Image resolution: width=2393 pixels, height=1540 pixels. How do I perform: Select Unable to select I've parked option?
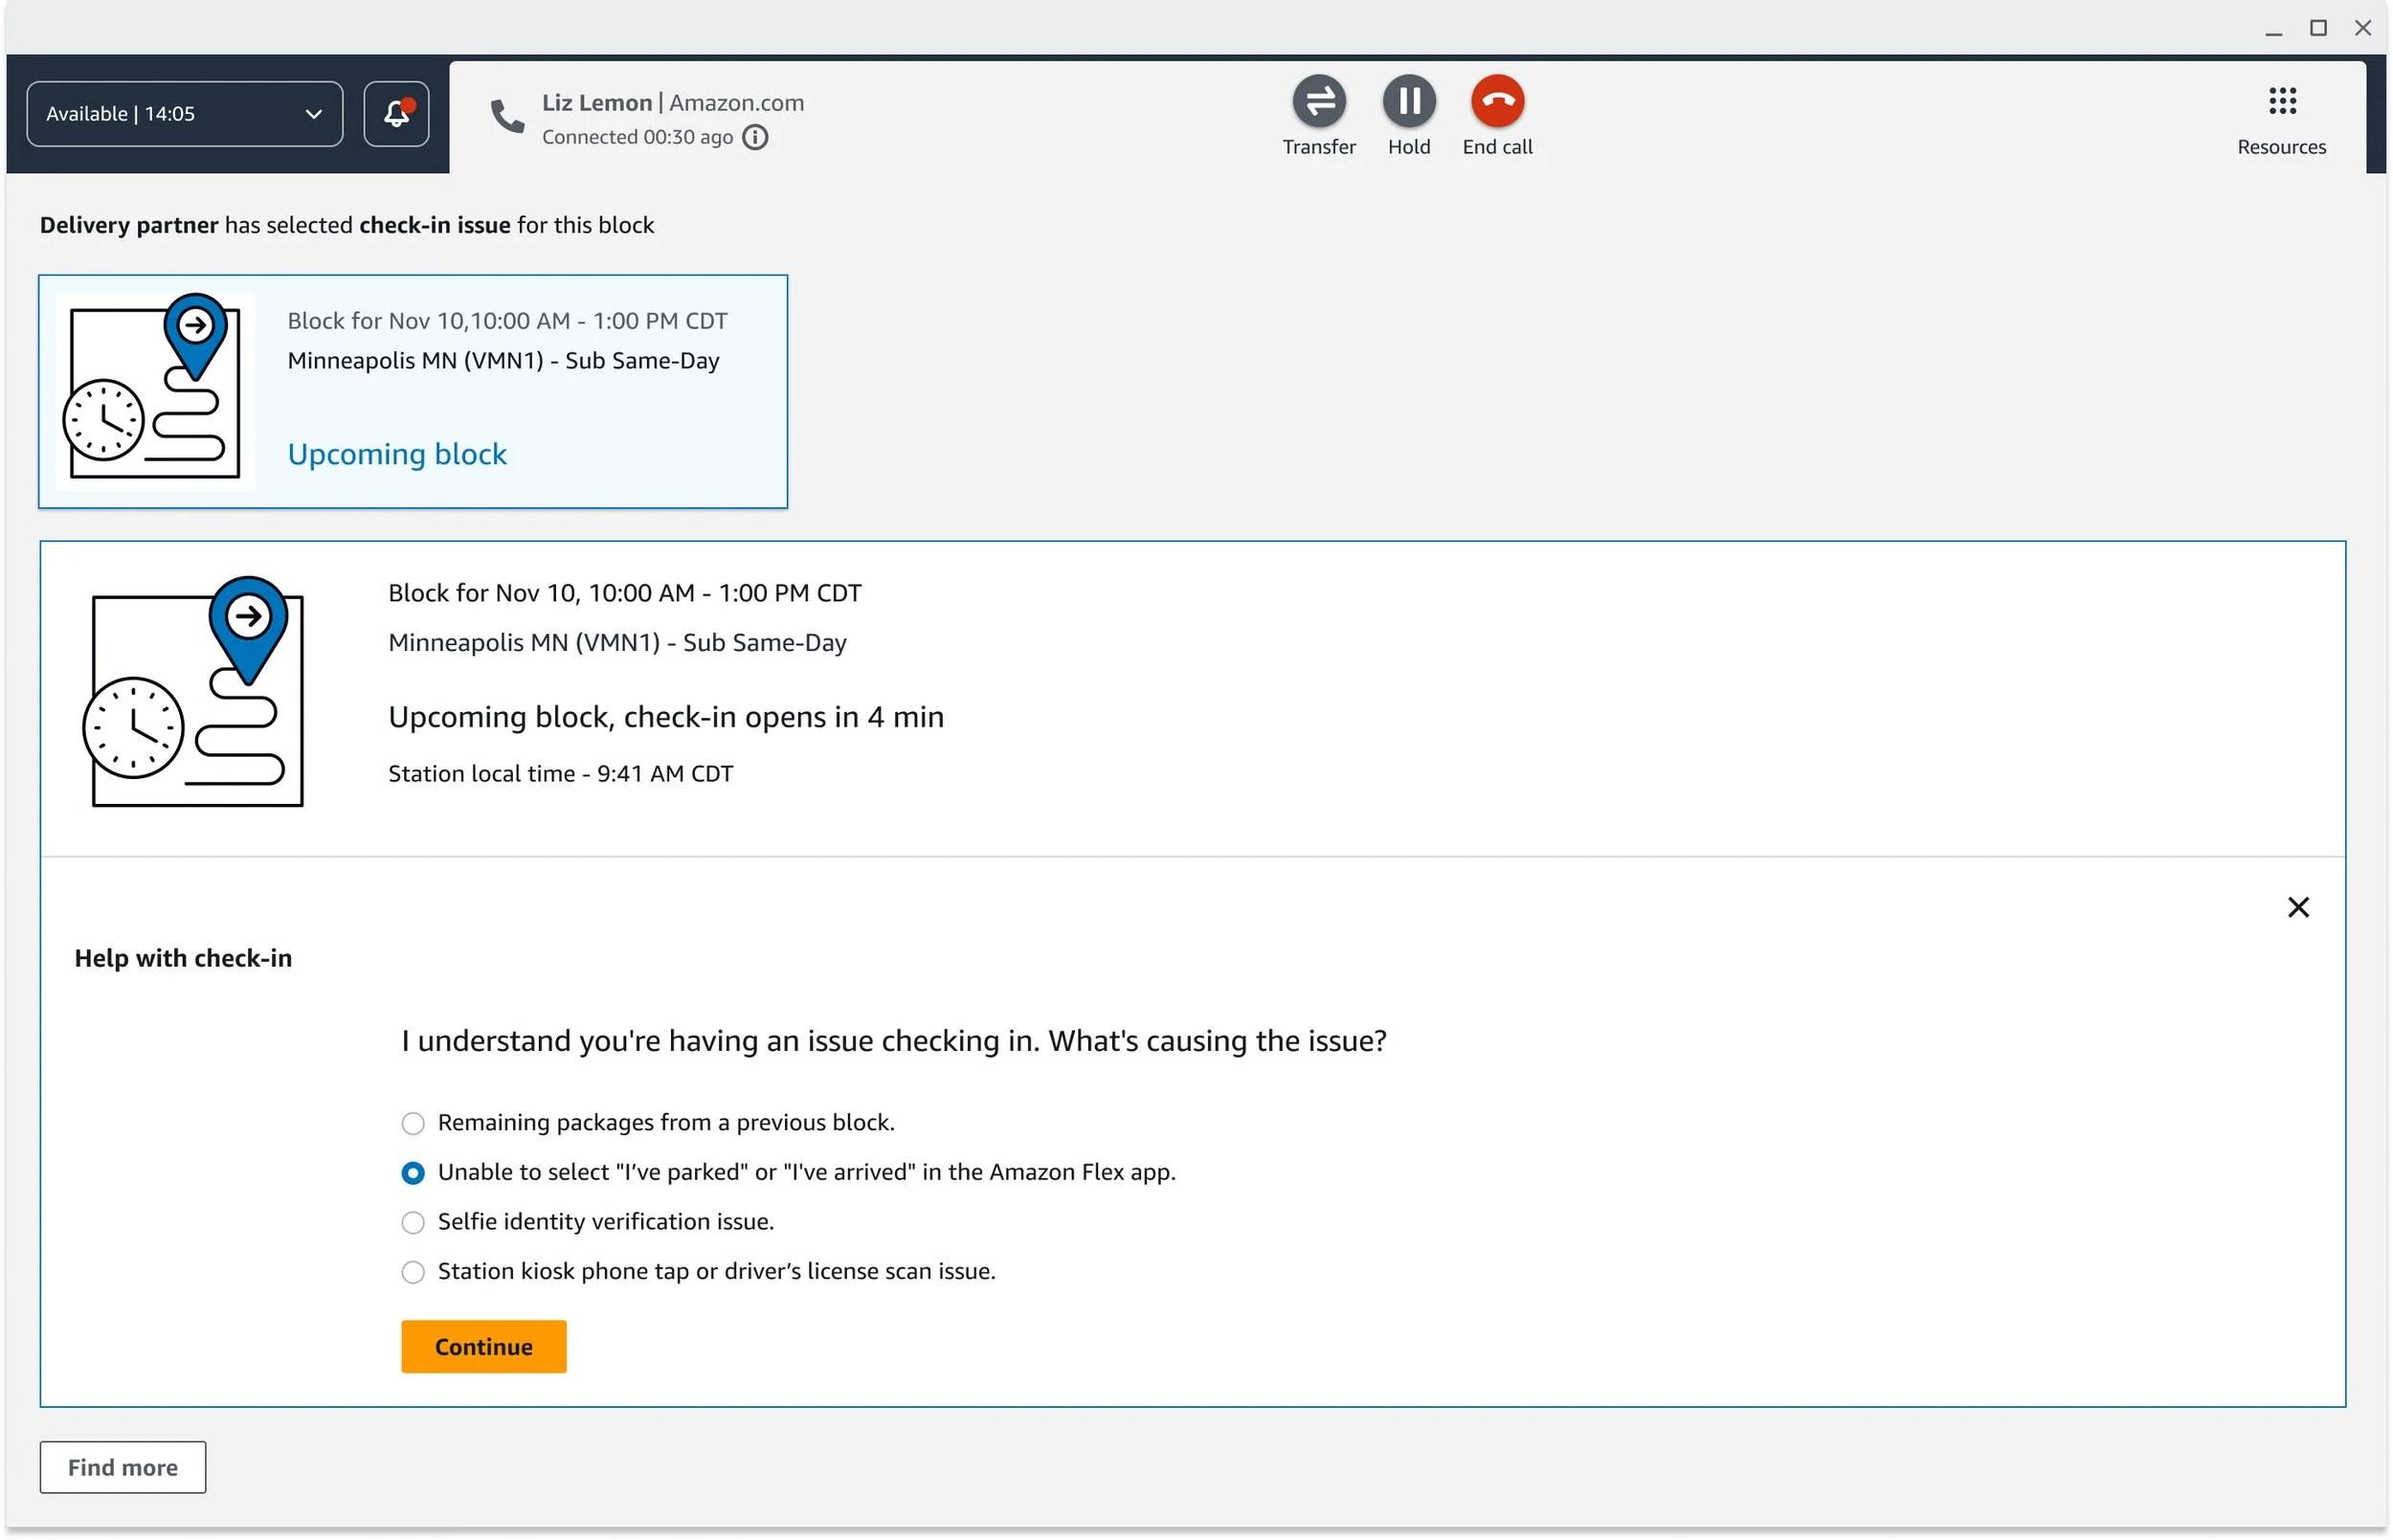click(413, 1173)
